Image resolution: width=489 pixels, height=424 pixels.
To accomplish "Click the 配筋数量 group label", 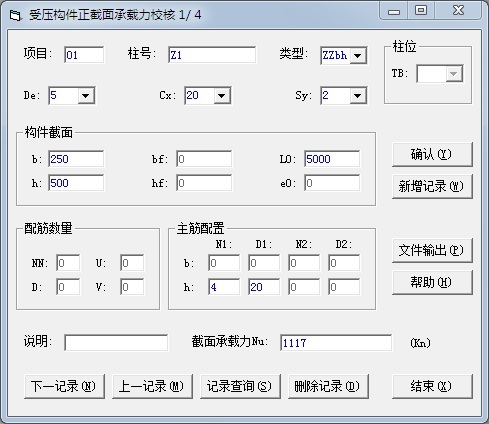I will tap(48, 229).
